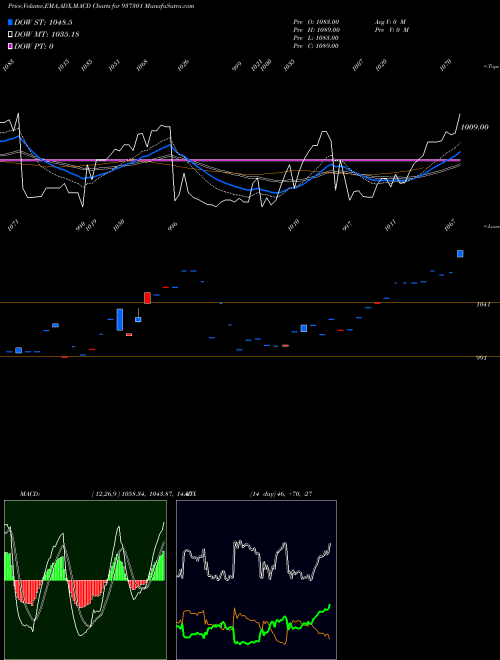
Task: Click the 999 top label
Action: tap(237, 66)
